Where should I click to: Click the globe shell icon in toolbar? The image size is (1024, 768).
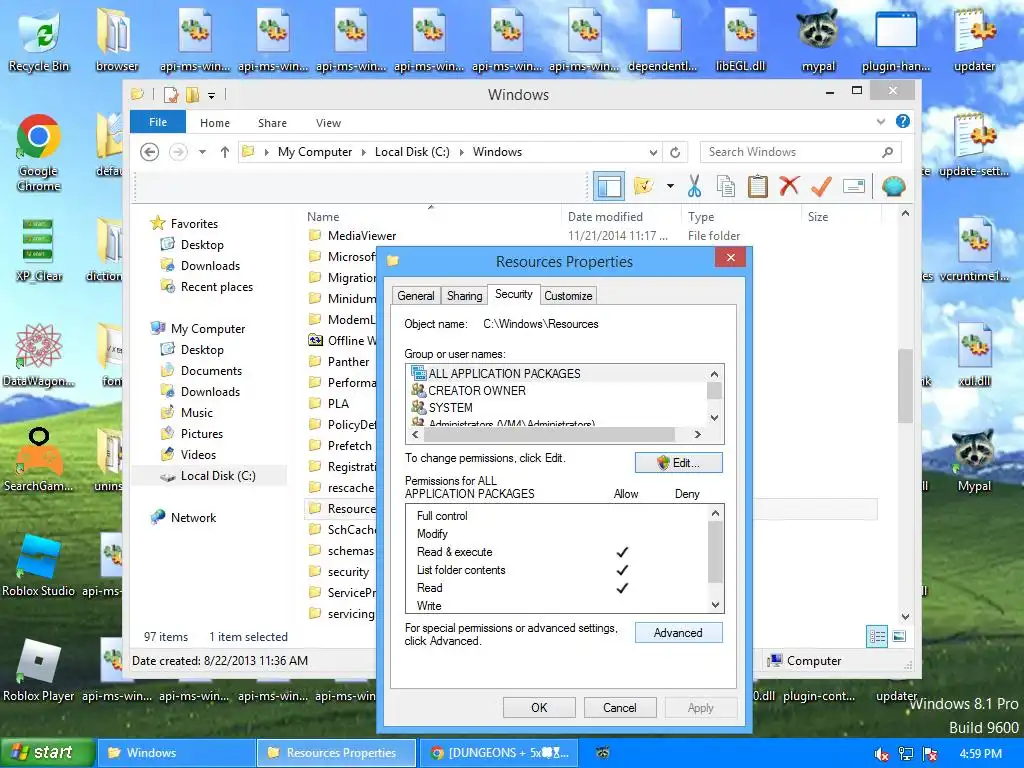click(893, 187)
